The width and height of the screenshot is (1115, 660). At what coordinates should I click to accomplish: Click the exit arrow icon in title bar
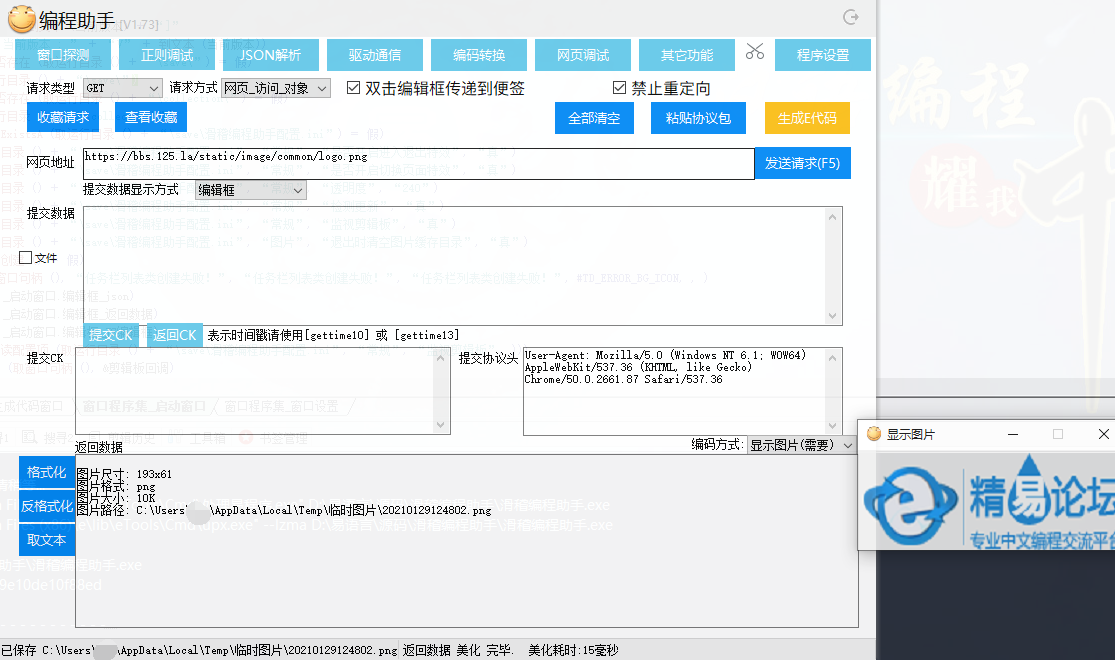(851, 17)
